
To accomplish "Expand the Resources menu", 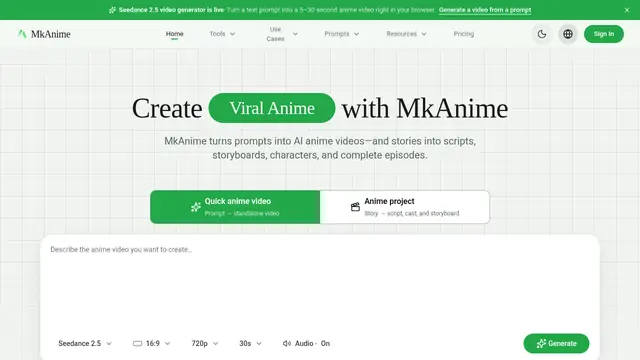I will [x=406, y=34].
